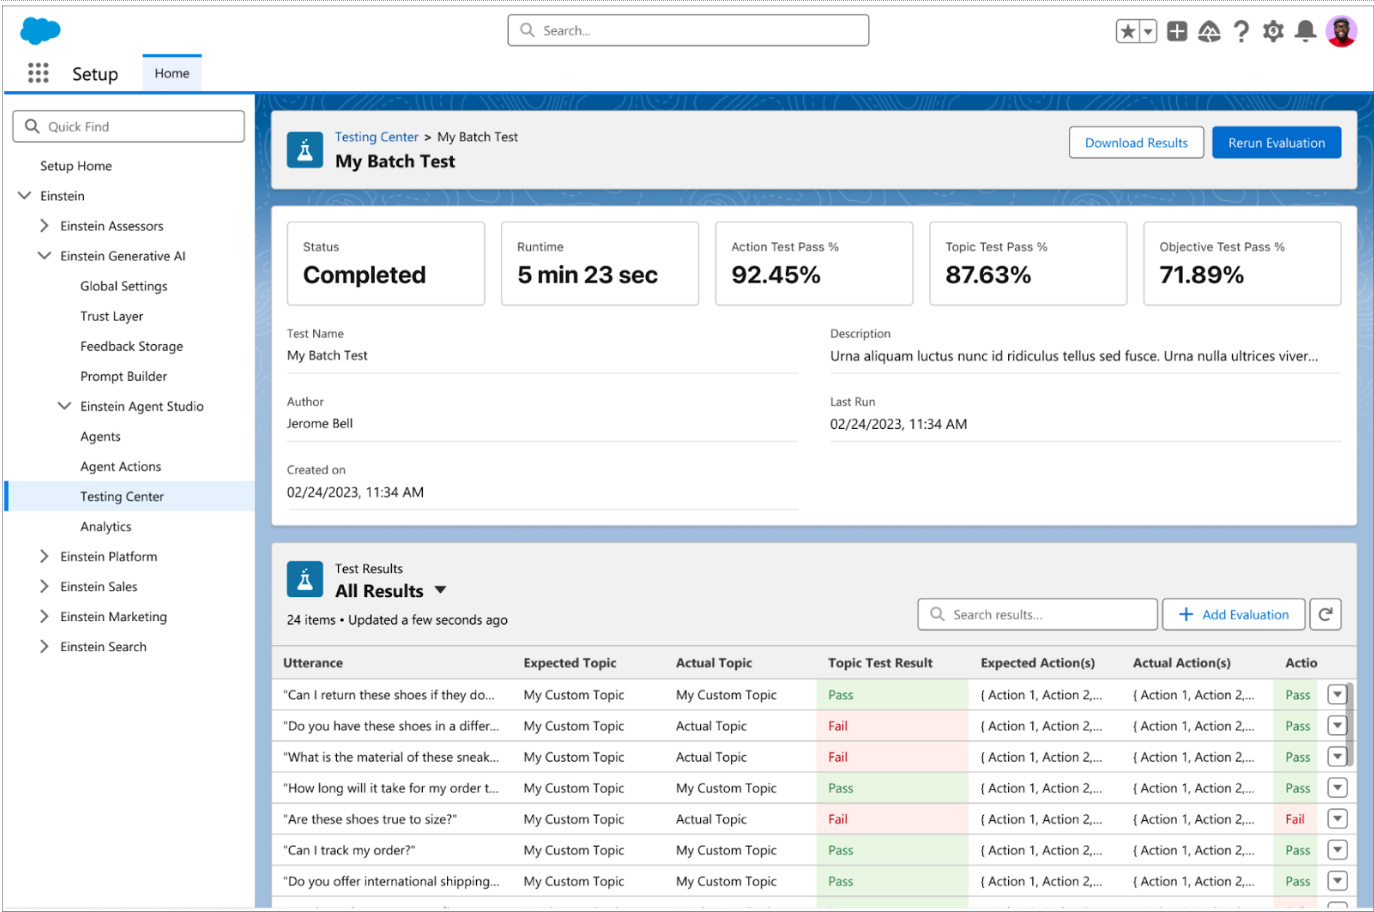Open the All Results list view dropdown
The height and width of the screenshot is (912, 1374).
click(x=440, y=590)
